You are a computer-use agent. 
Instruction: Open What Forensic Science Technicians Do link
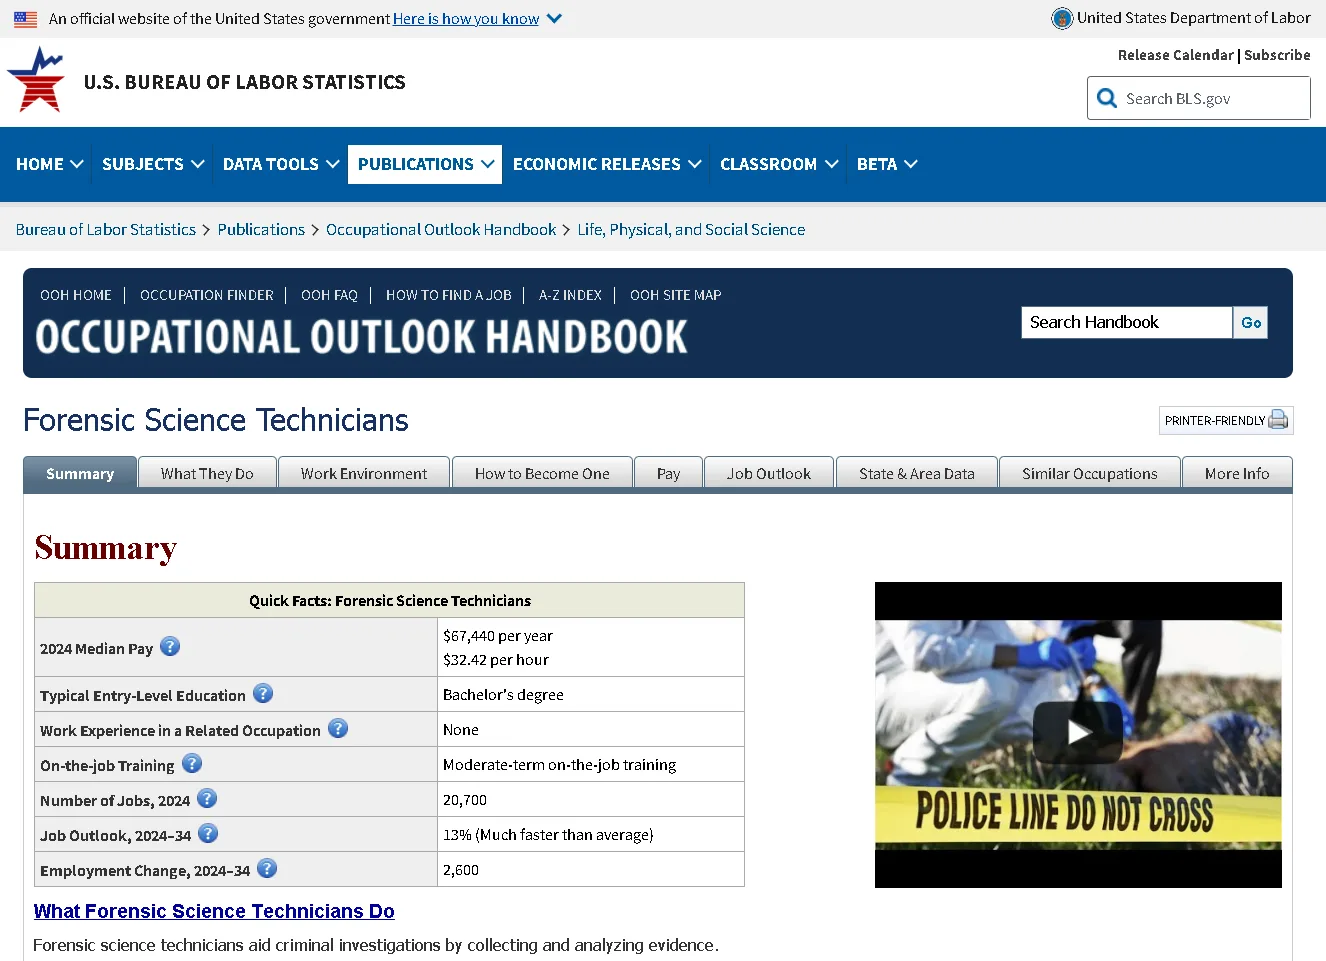click(x=214, y=911)
